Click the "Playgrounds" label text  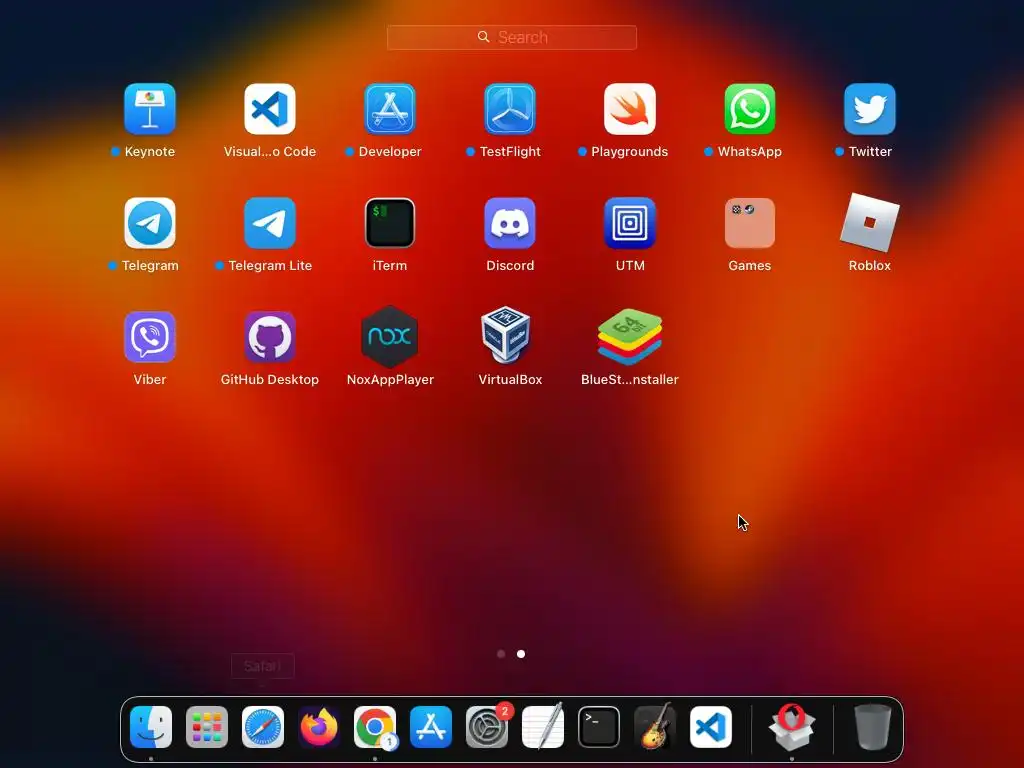click(630, 152)
